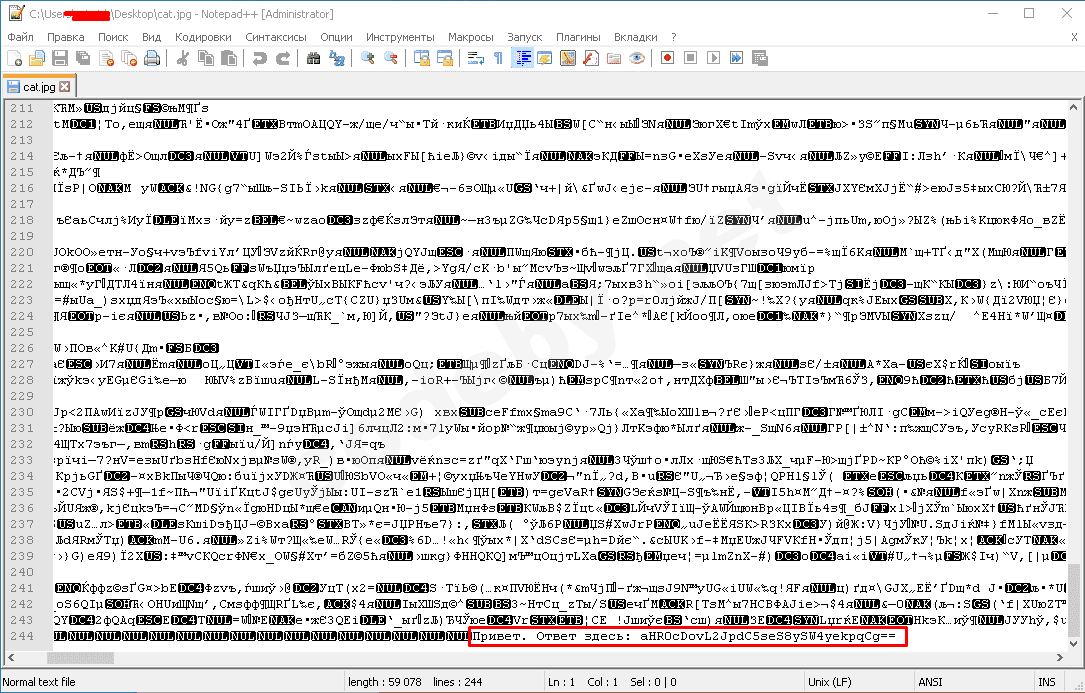Open the Инструменты menu
The height and width of the screenshot is (693, 1085).
(x=400, y=37)
